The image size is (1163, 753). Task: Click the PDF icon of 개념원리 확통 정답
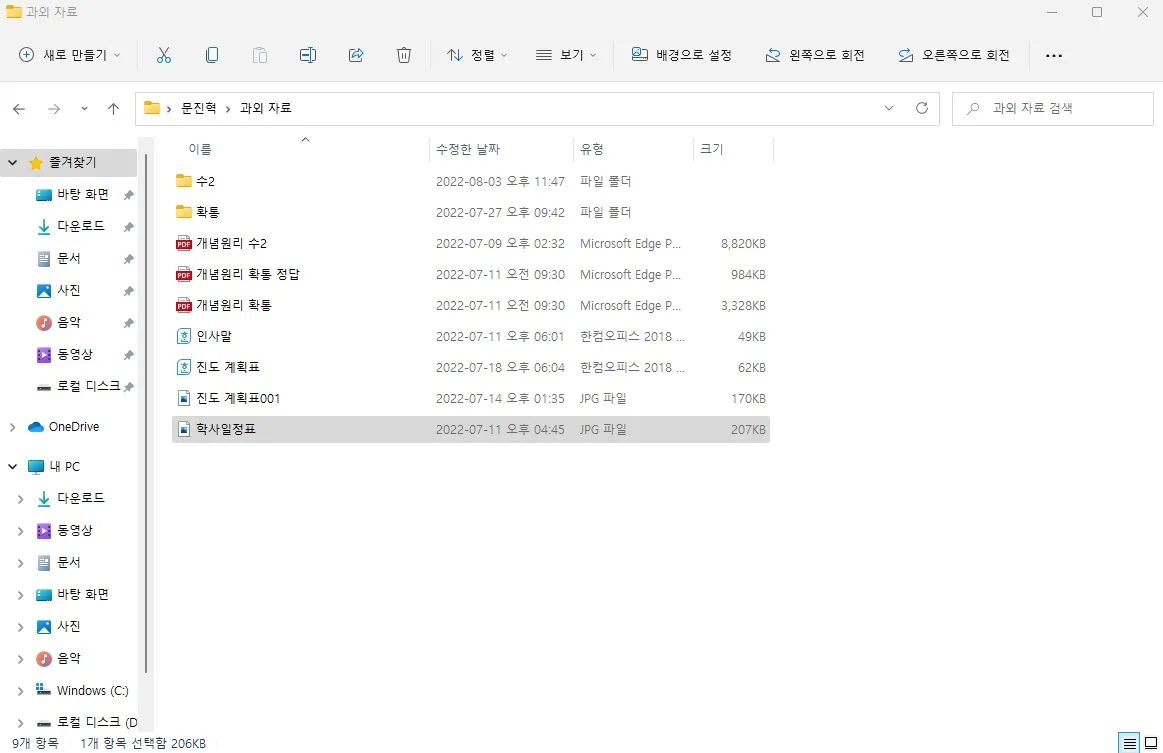click(x=184, y=274)
